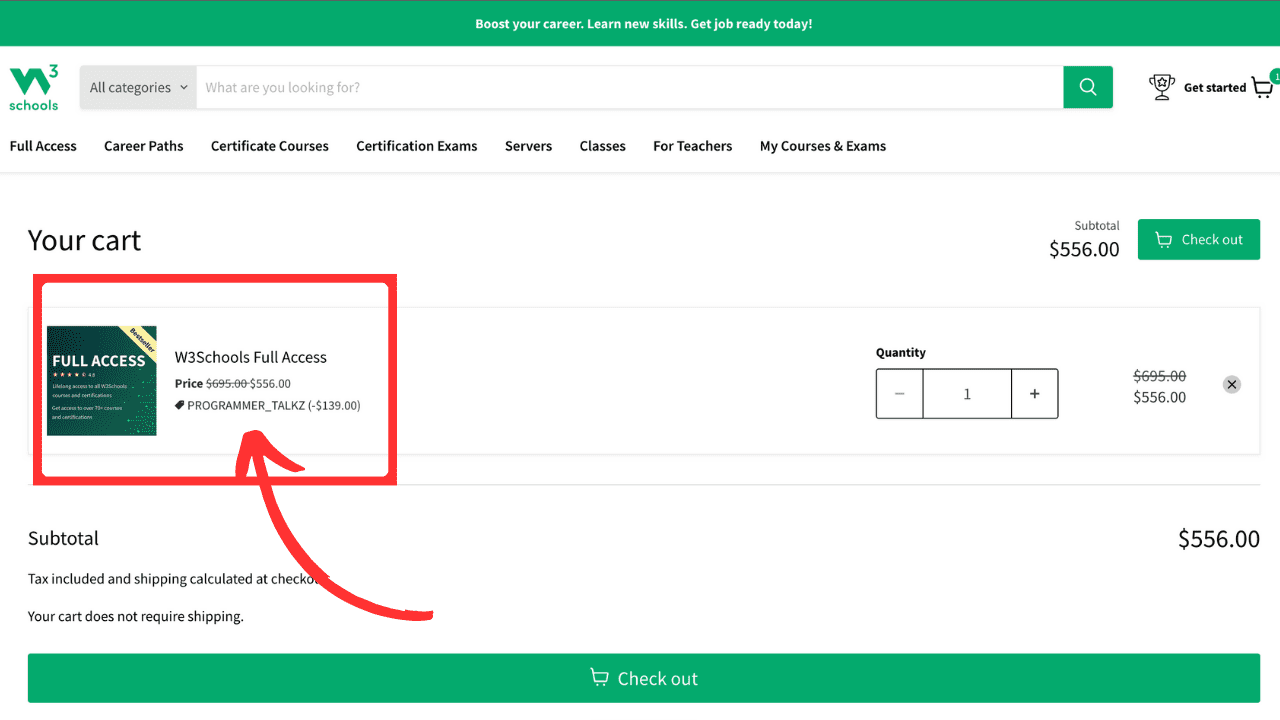Click the cart icon on the green Check out button
The width and height of the screenshot is (1280, 720).
pyautogui.click(x=1163, y=239)
